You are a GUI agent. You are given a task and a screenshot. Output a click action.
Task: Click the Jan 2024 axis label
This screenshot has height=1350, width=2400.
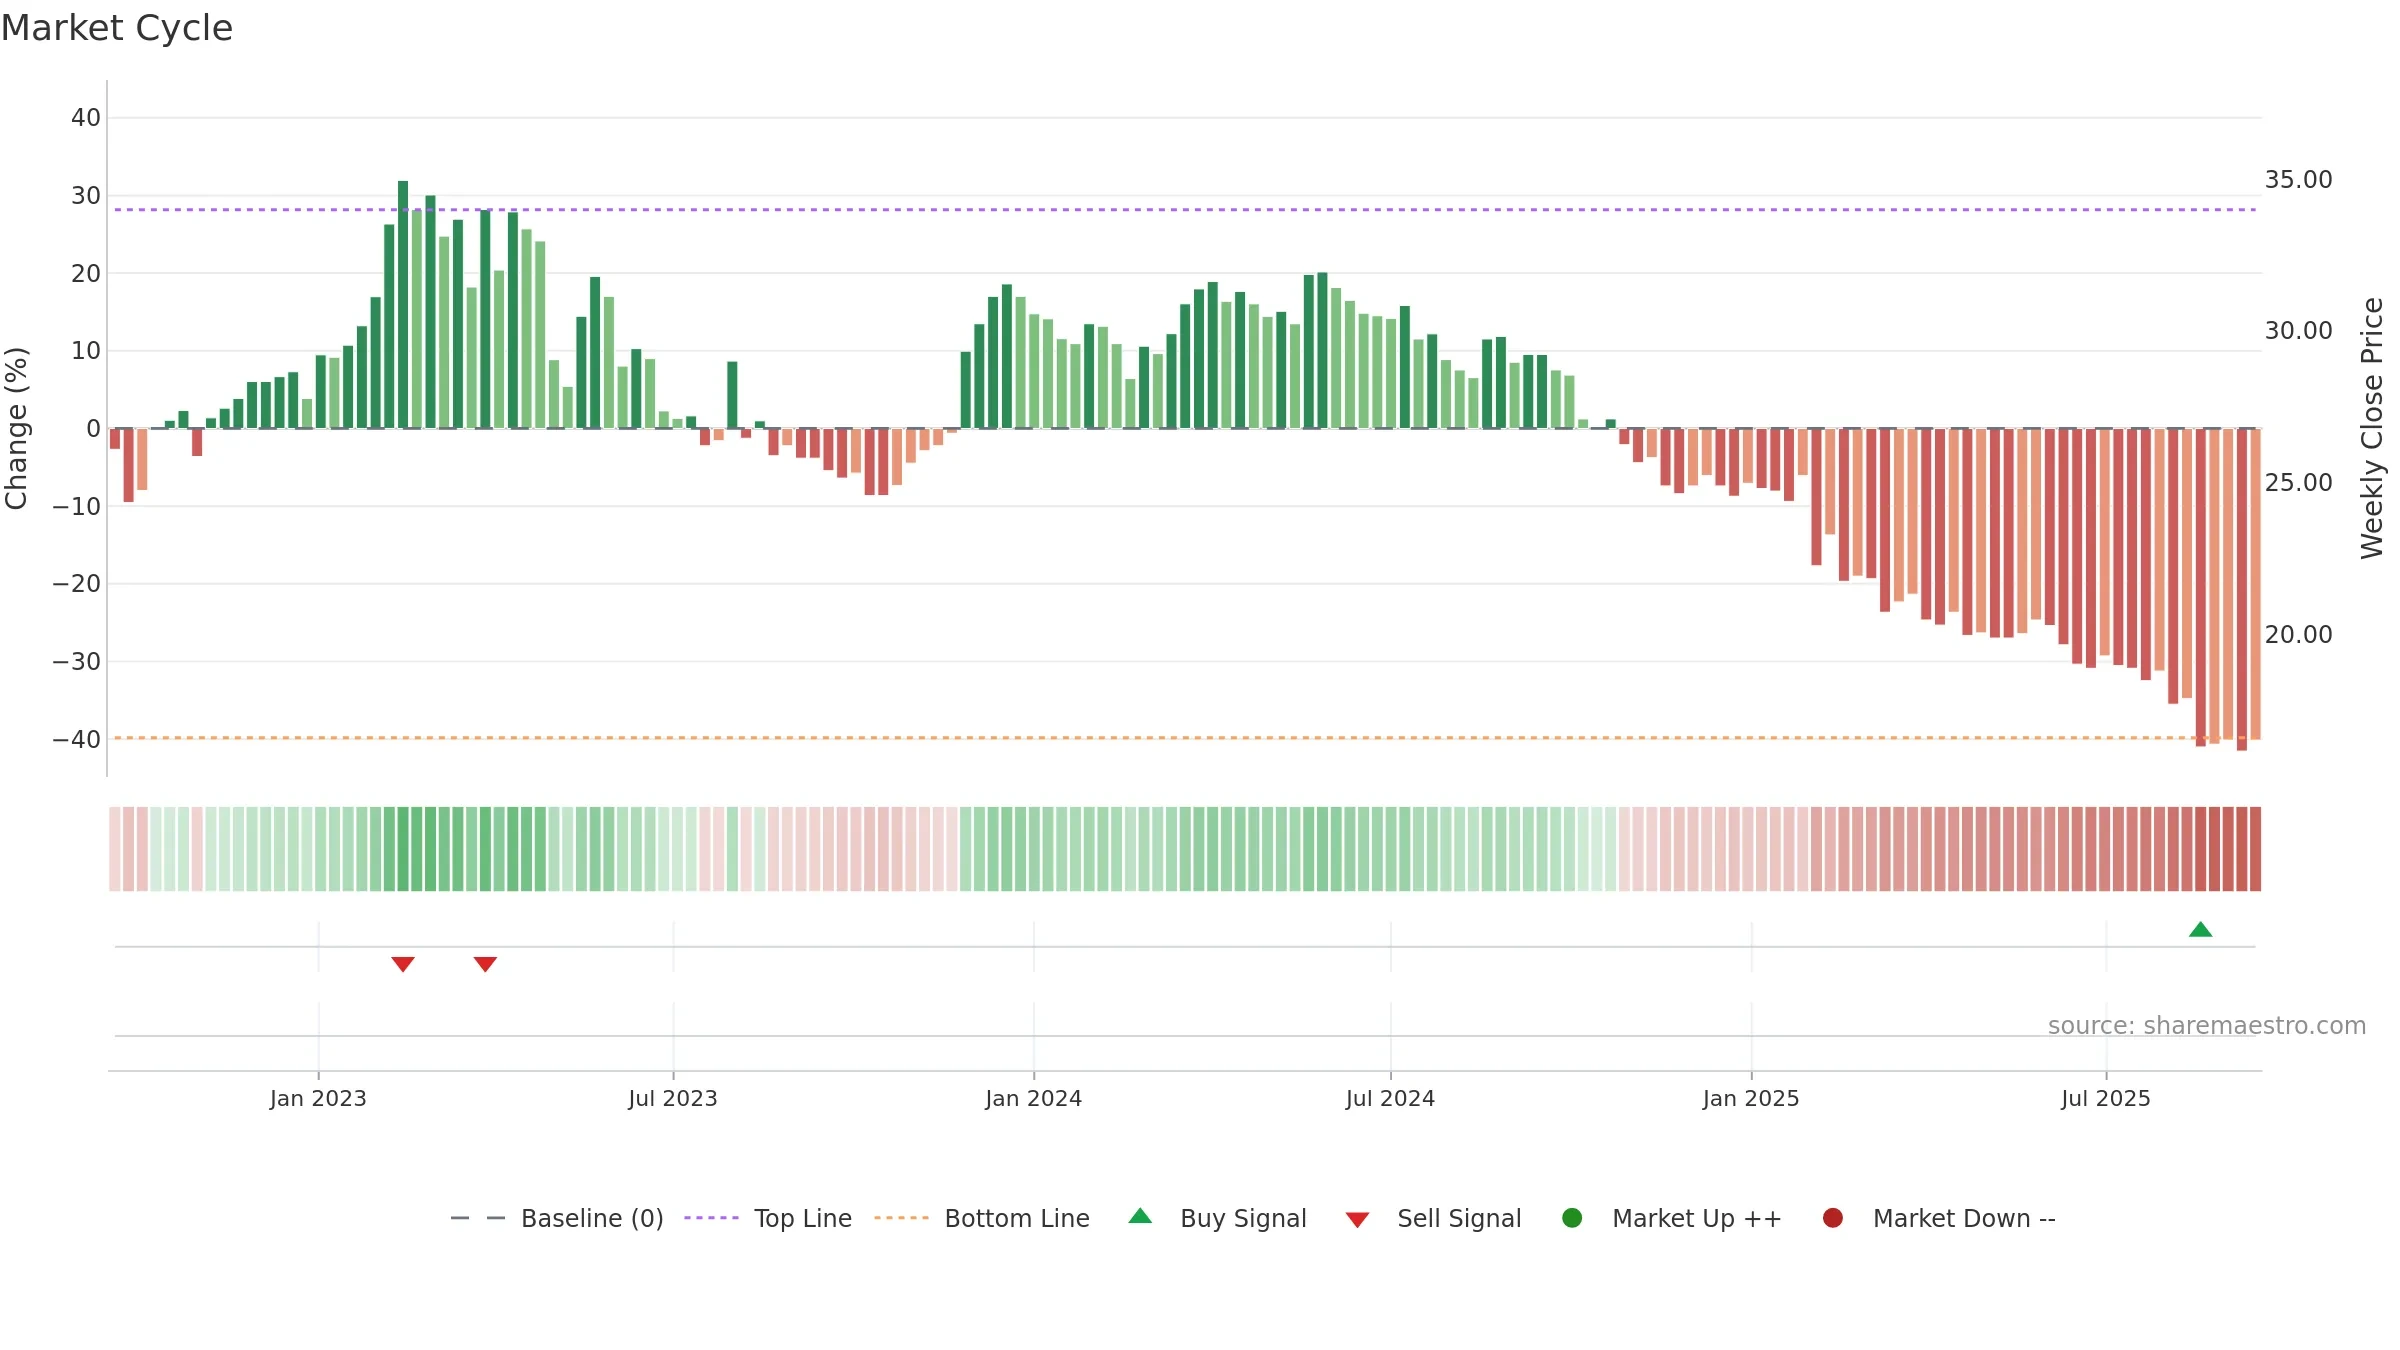click(1033, 1098)
